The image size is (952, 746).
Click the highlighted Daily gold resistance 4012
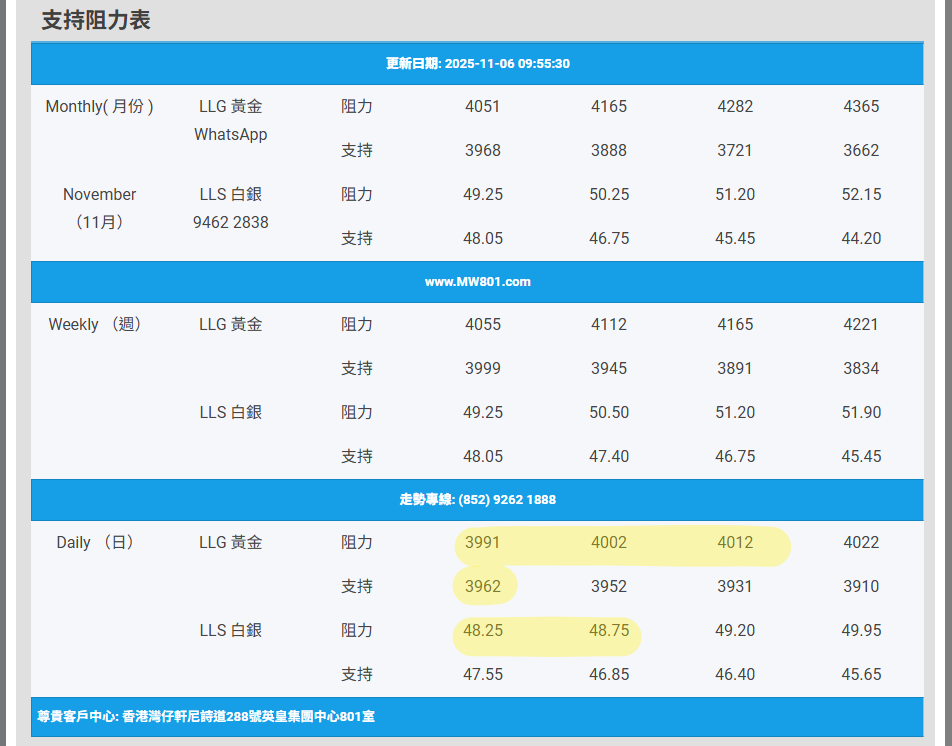(735, 542)
